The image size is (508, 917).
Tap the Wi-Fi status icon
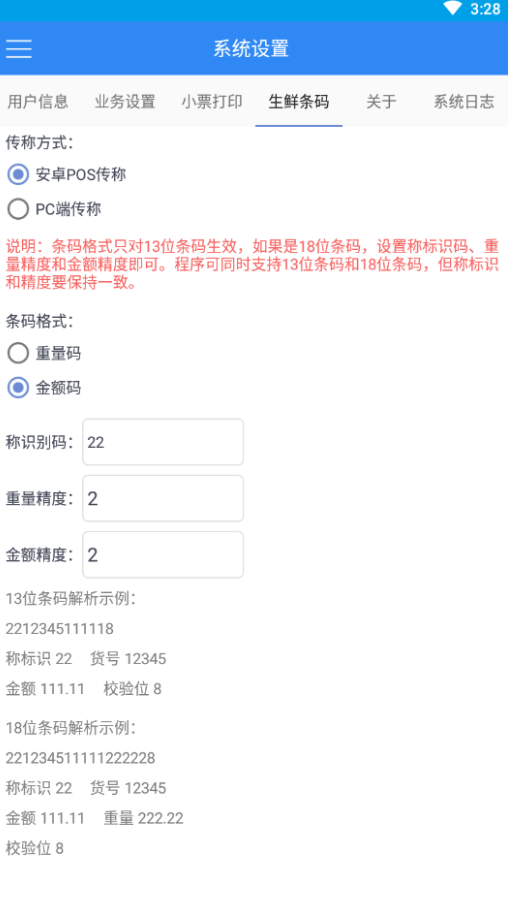[452, 8]
